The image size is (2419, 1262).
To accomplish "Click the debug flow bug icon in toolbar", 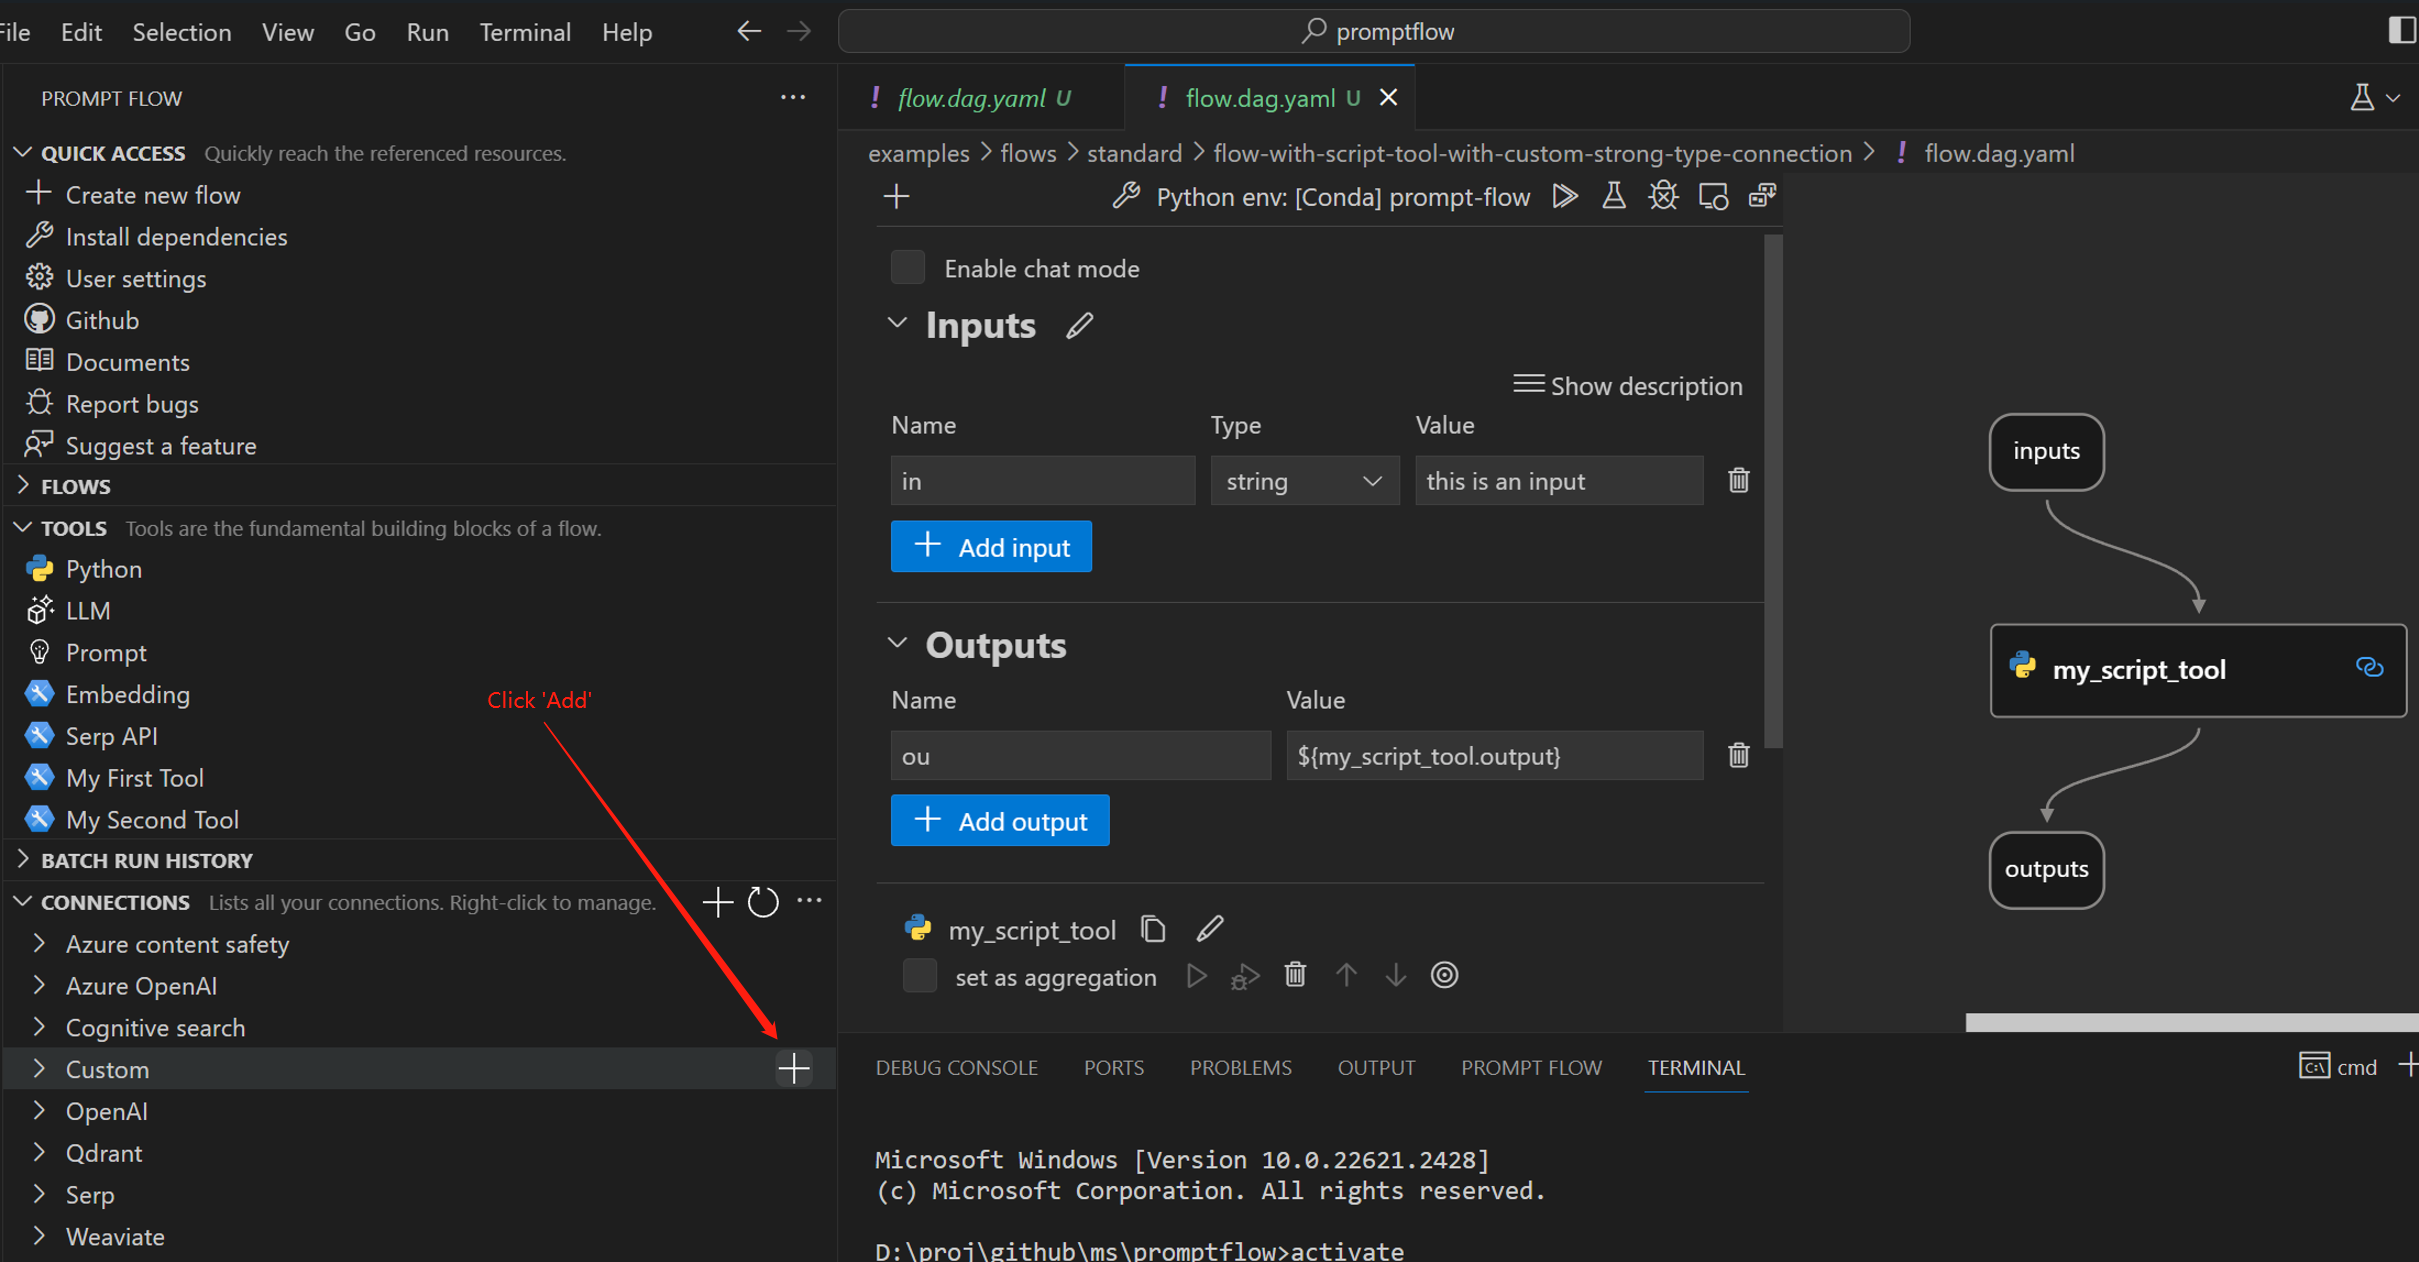I will [1663, 196].
